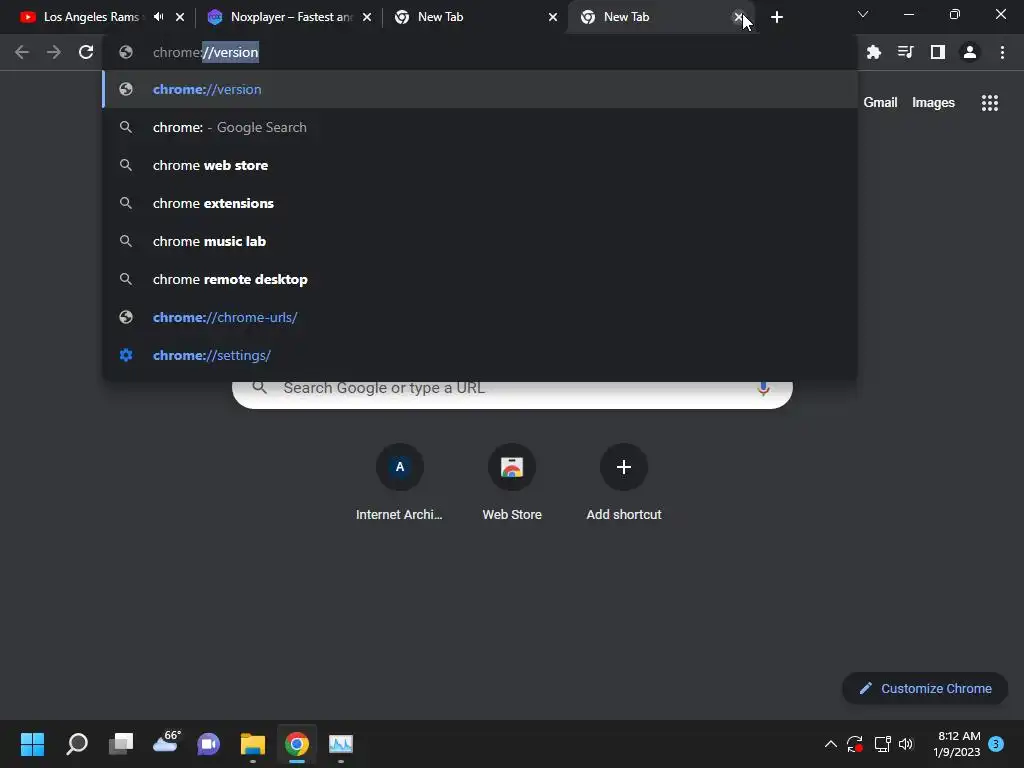The width and height of the screenshot is (1024, 768).
Task: Open the Google apps grid
Action: [990, 103]
